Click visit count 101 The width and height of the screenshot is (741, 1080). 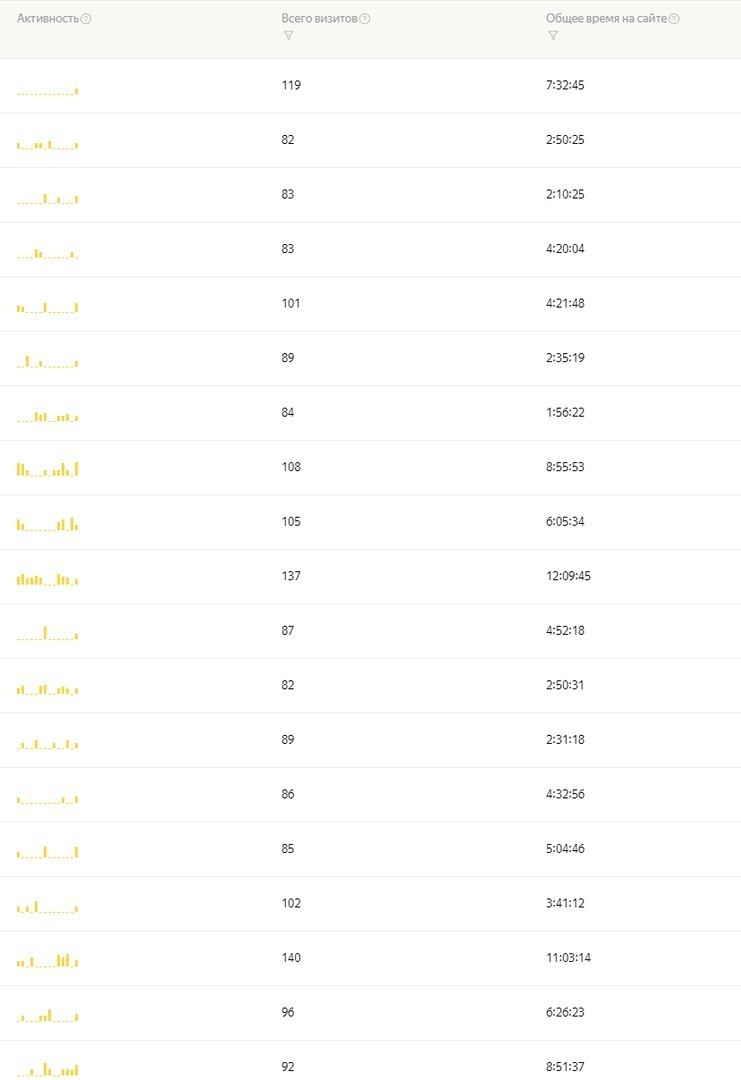[291, 303]
